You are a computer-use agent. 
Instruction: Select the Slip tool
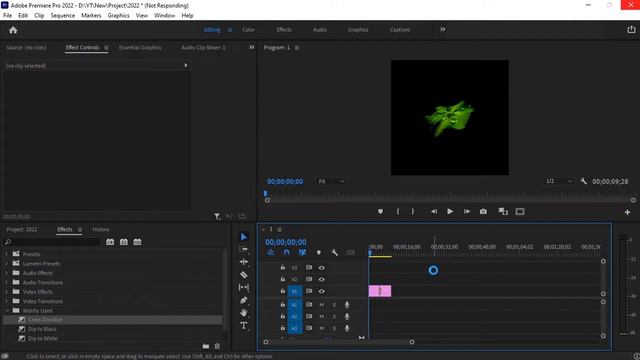(x=244, y=287)
